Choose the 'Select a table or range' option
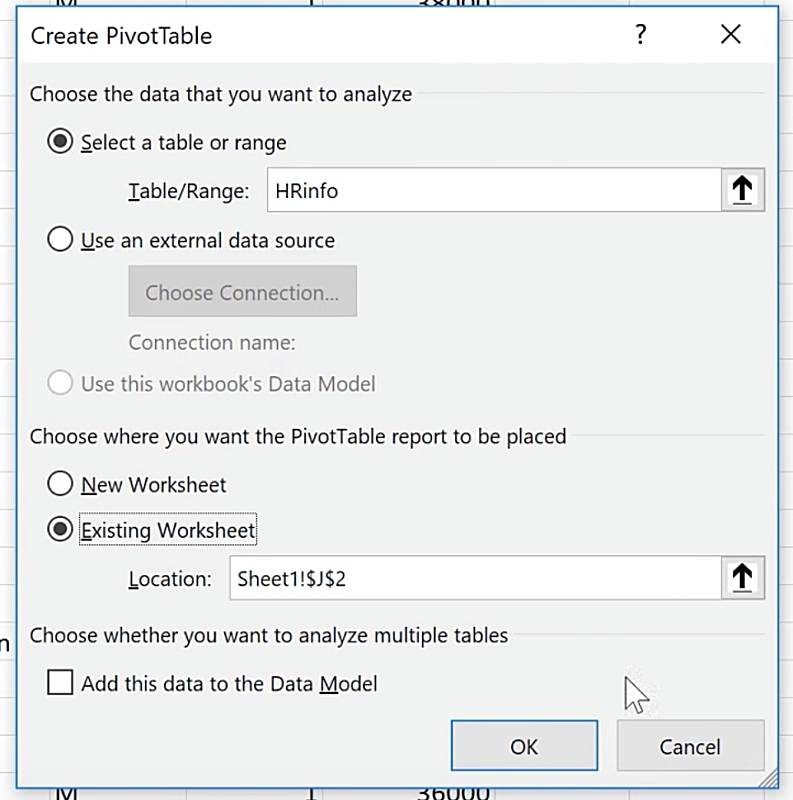The width and height of the screenshot is (793, 800). tap(61, 142)
